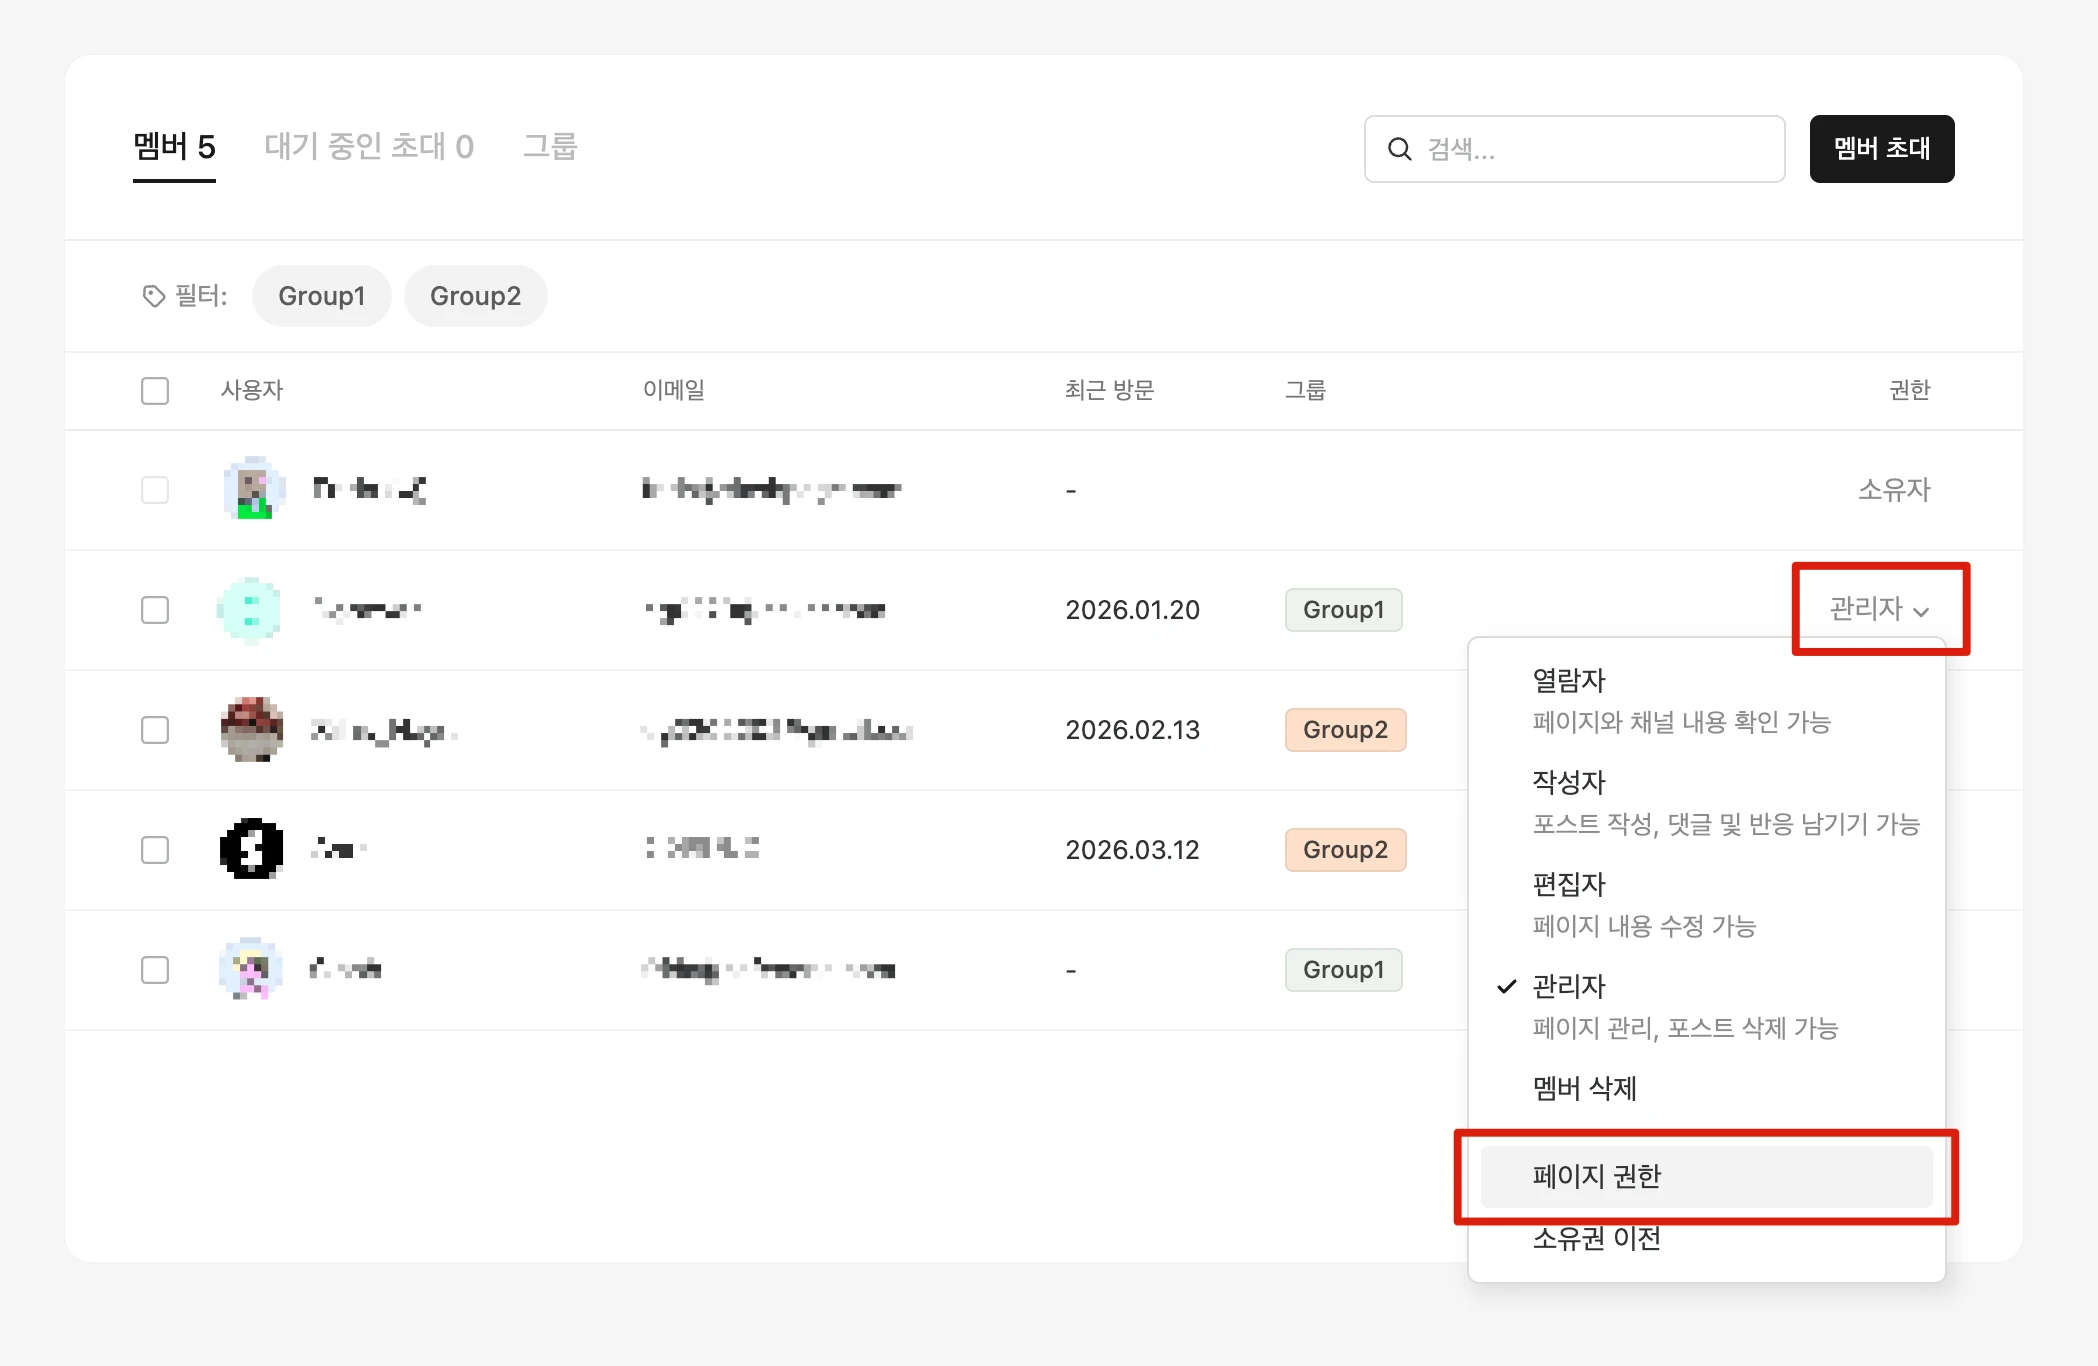Filter members by Group1 chip
This screenshot has width=2098, height=1366.
(321, 296)
